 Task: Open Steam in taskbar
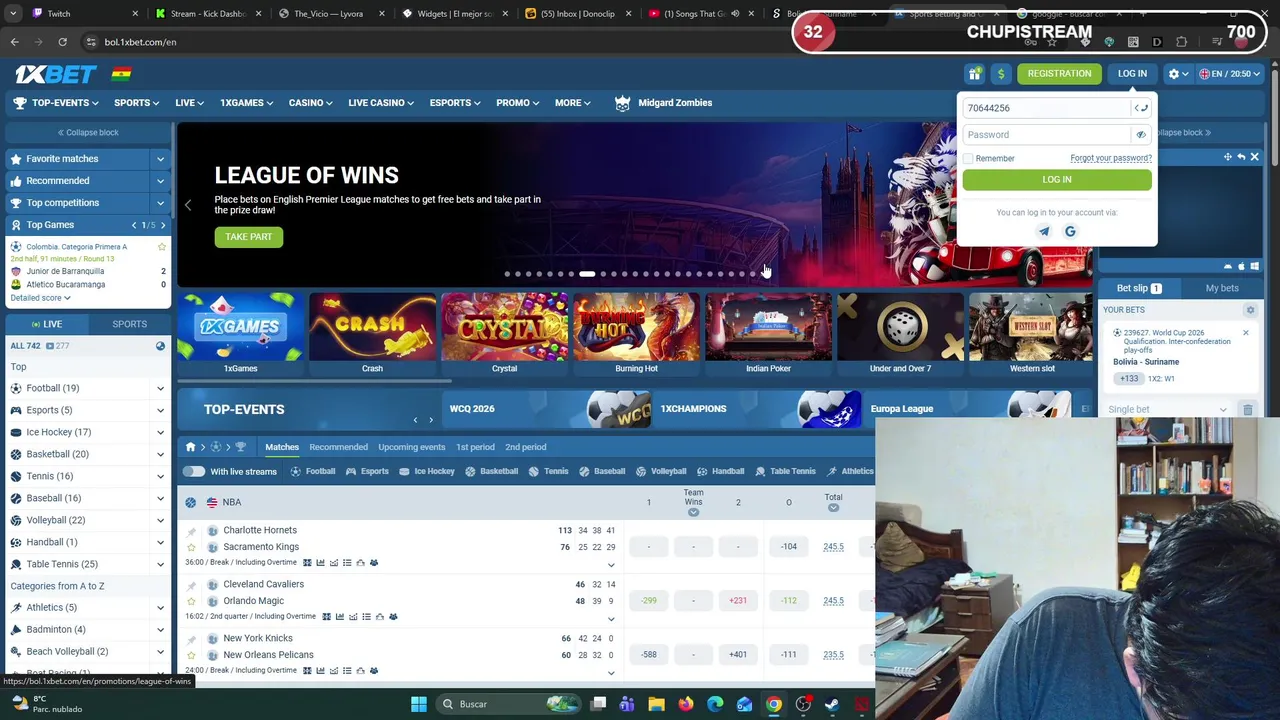coord(832,704)
